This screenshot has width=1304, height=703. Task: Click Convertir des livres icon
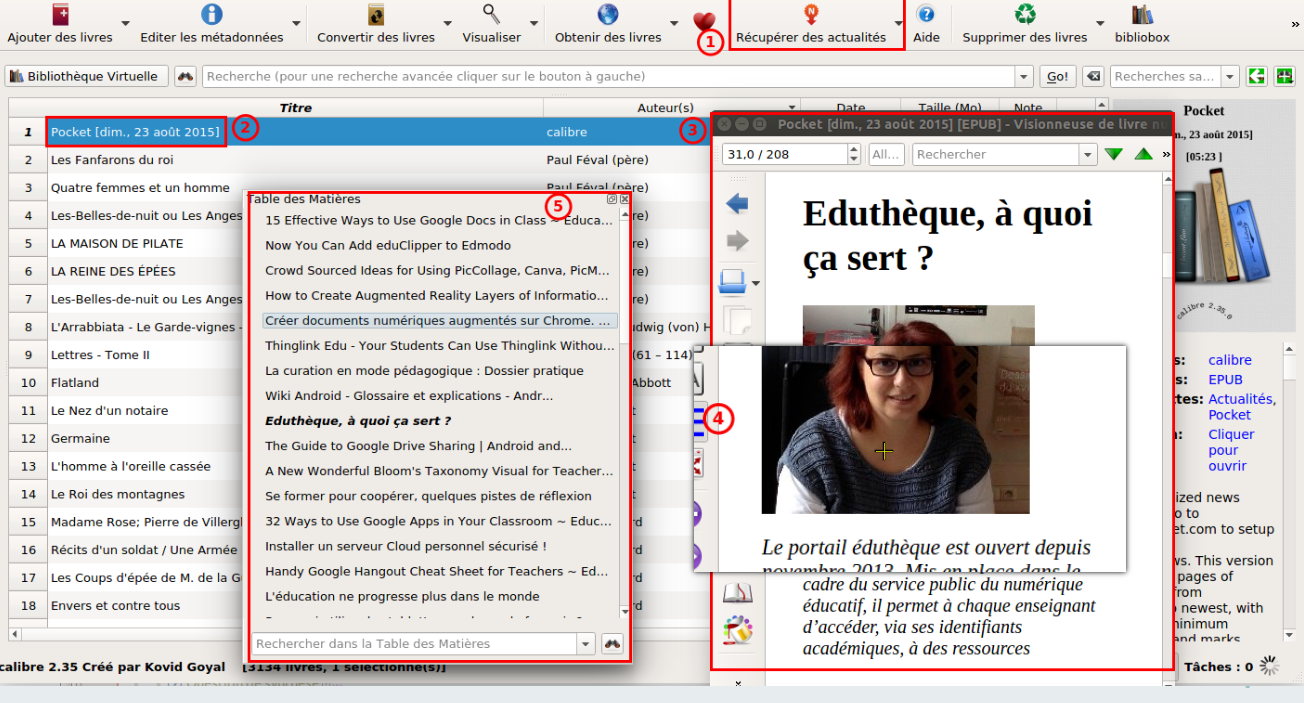(376, 15)
